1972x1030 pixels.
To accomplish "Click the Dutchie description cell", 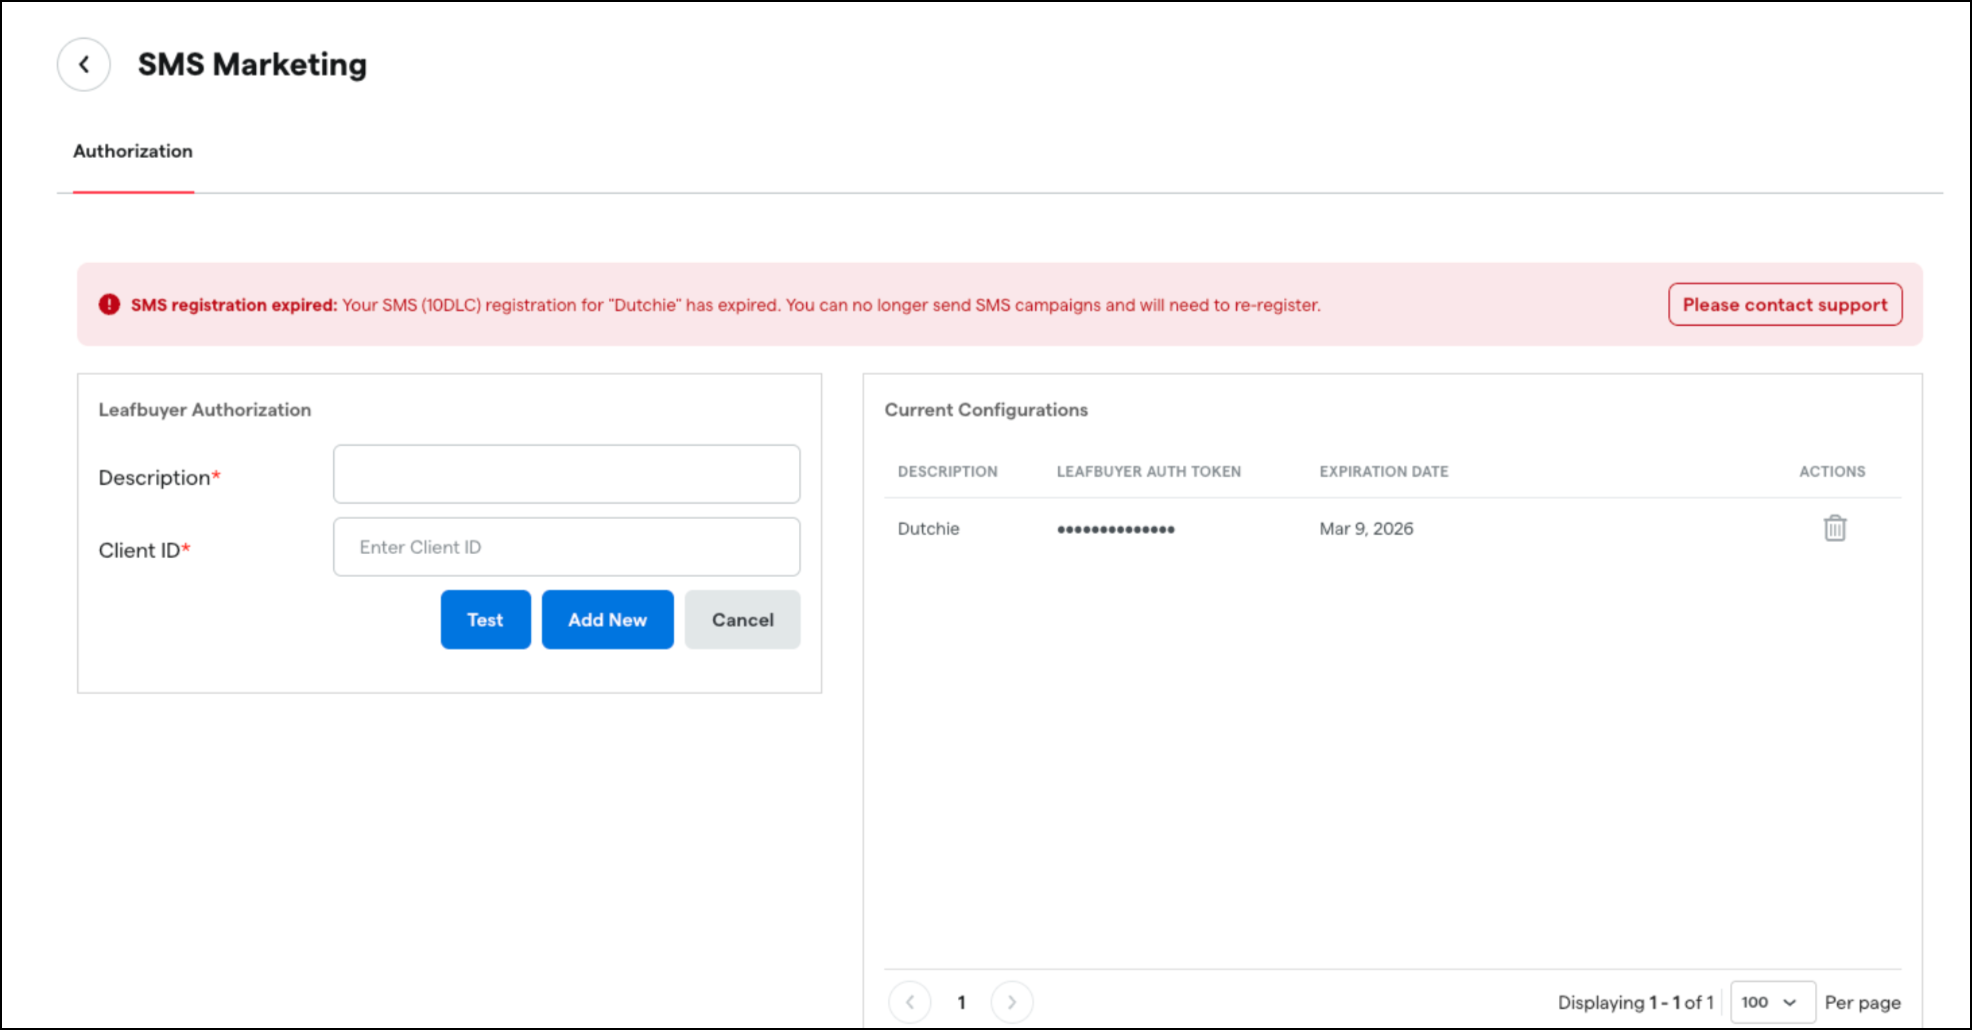I will point(928,529).
